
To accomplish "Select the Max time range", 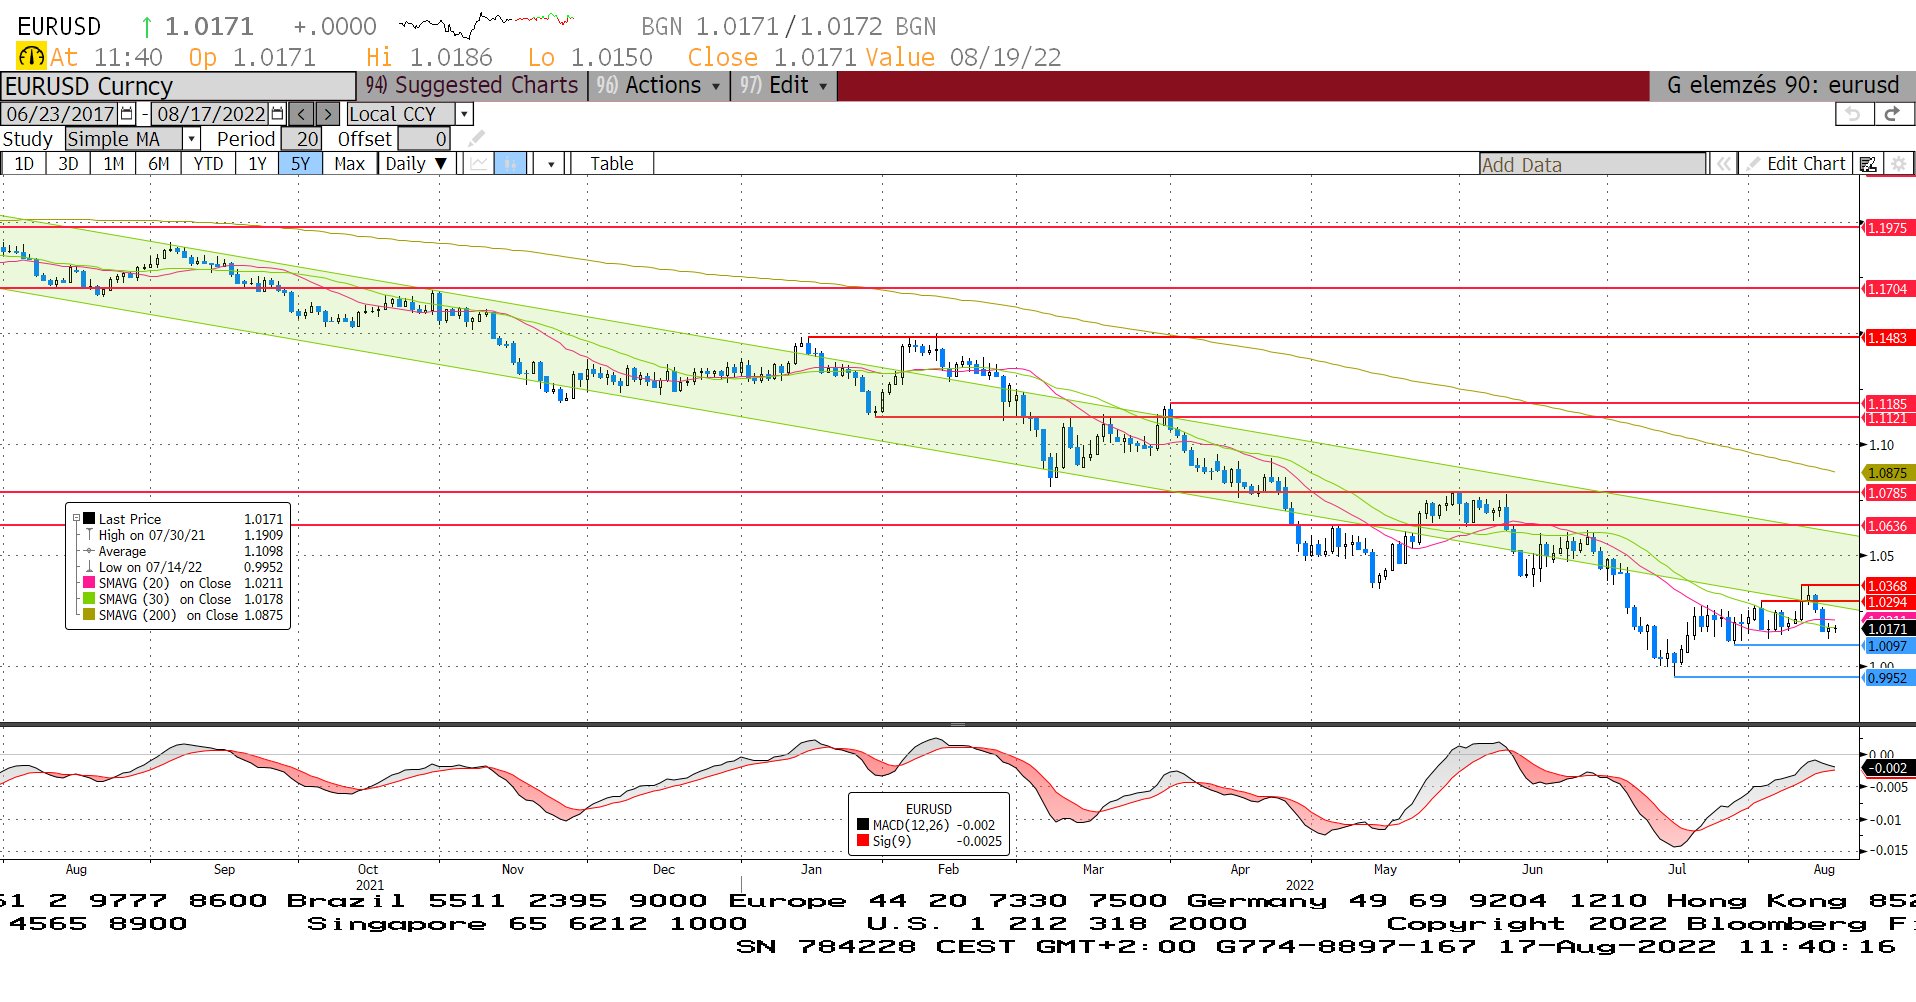I will (x=349, y=164).
